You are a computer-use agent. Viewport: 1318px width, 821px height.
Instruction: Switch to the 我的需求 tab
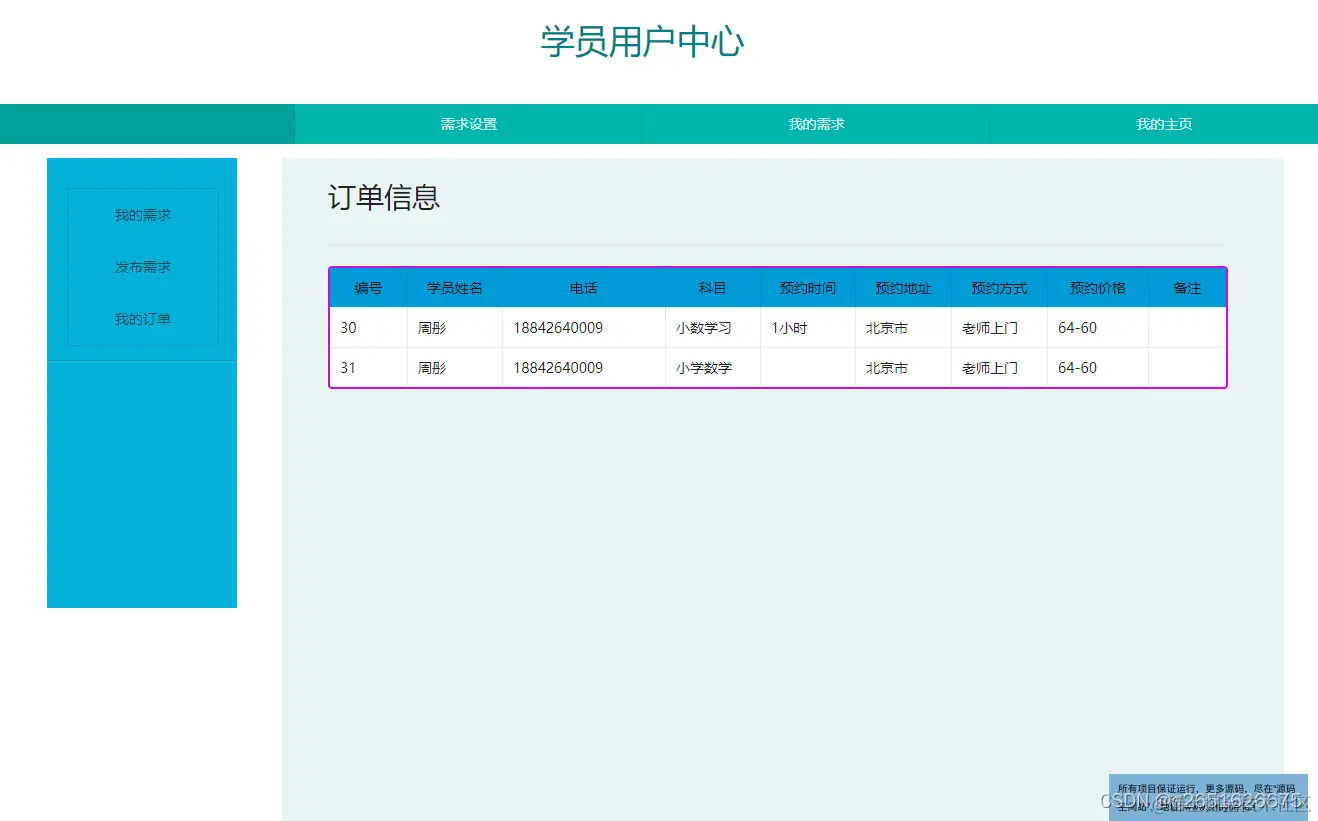coord(815,123)
